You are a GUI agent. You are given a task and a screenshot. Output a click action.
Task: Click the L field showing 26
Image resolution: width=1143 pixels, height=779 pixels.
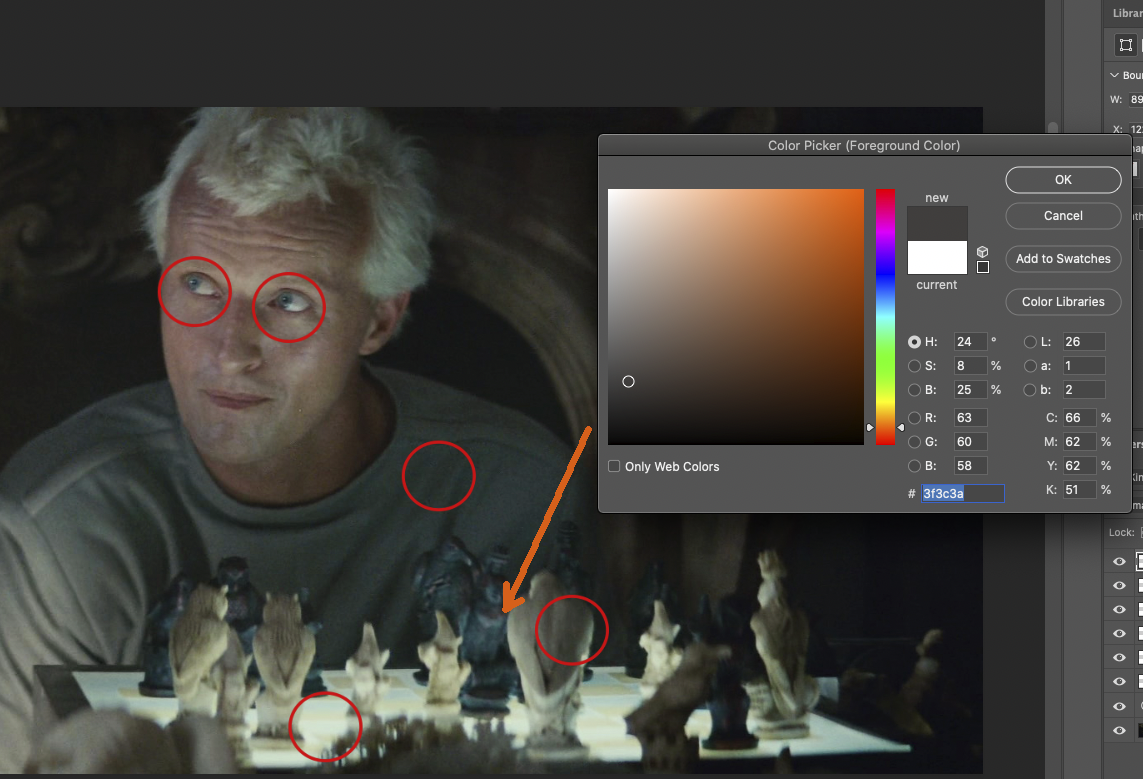1084,342
